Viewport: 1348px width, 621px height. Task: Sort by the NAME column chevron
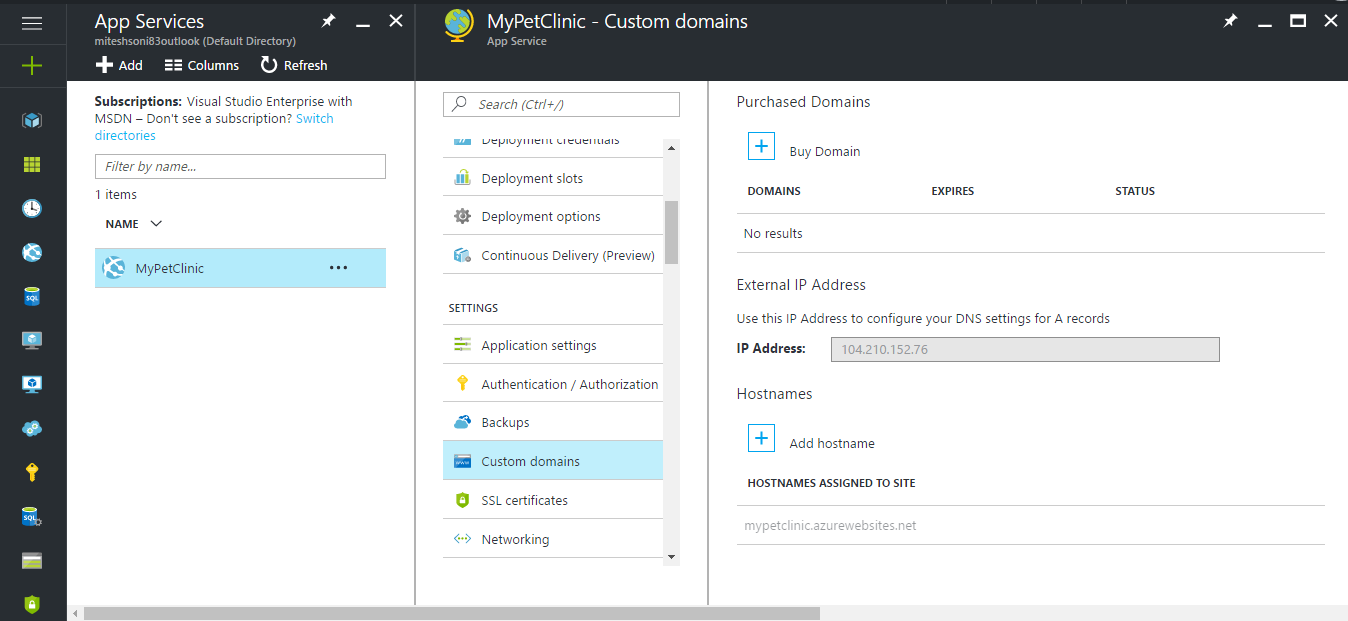(x=156, y=224)
